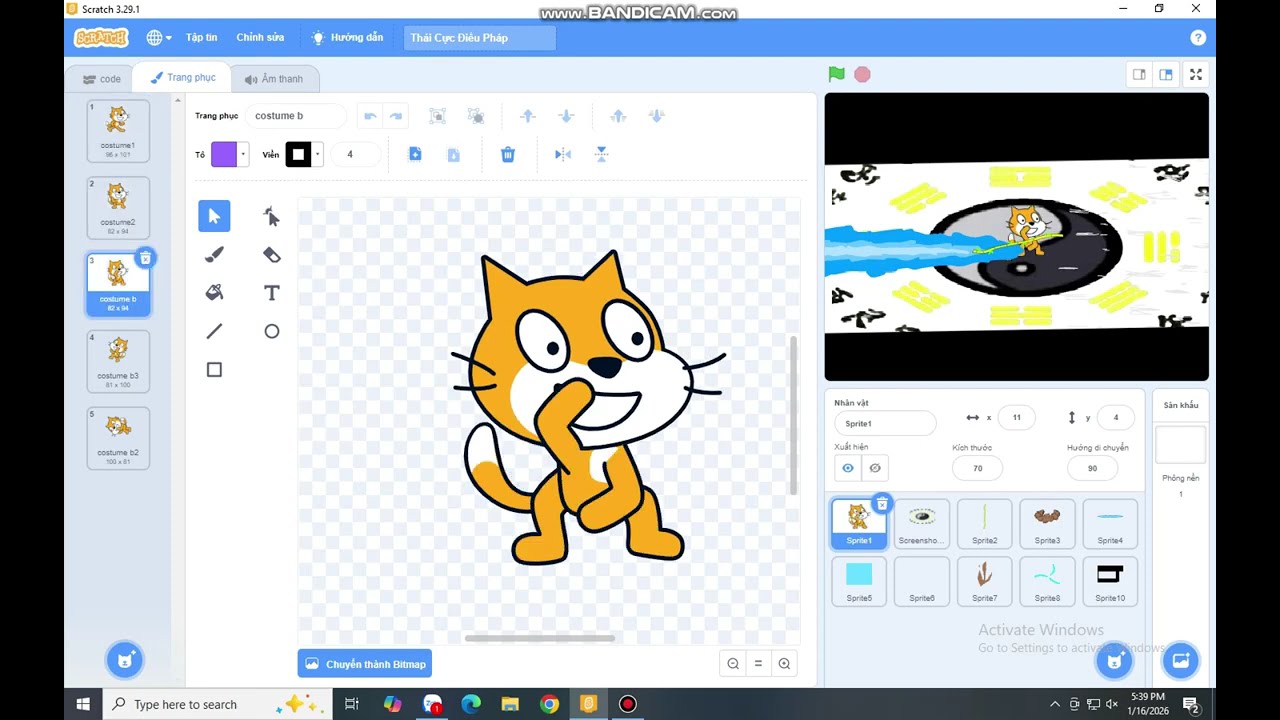Select the arrow Select tool
The width and height of the screenshot is (1280, 720).
point(214,216)
